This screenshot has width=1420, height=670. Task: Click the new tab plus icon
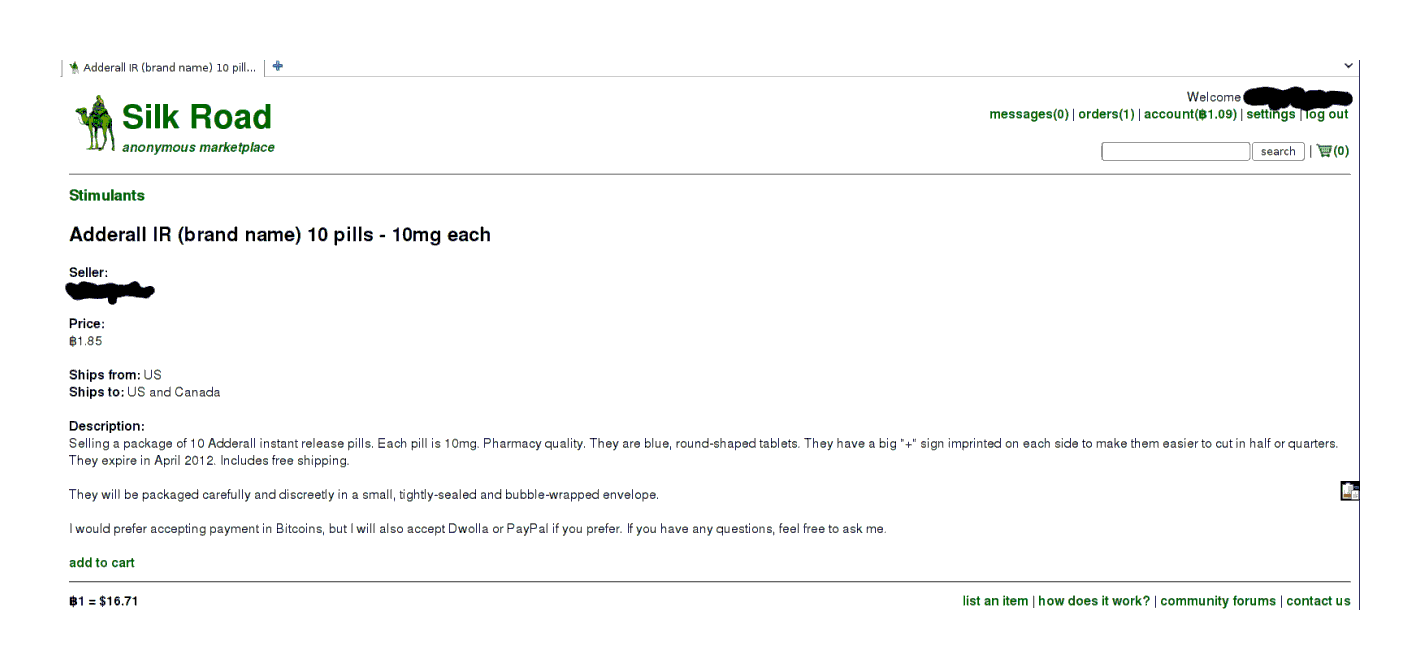pos(278,66)
